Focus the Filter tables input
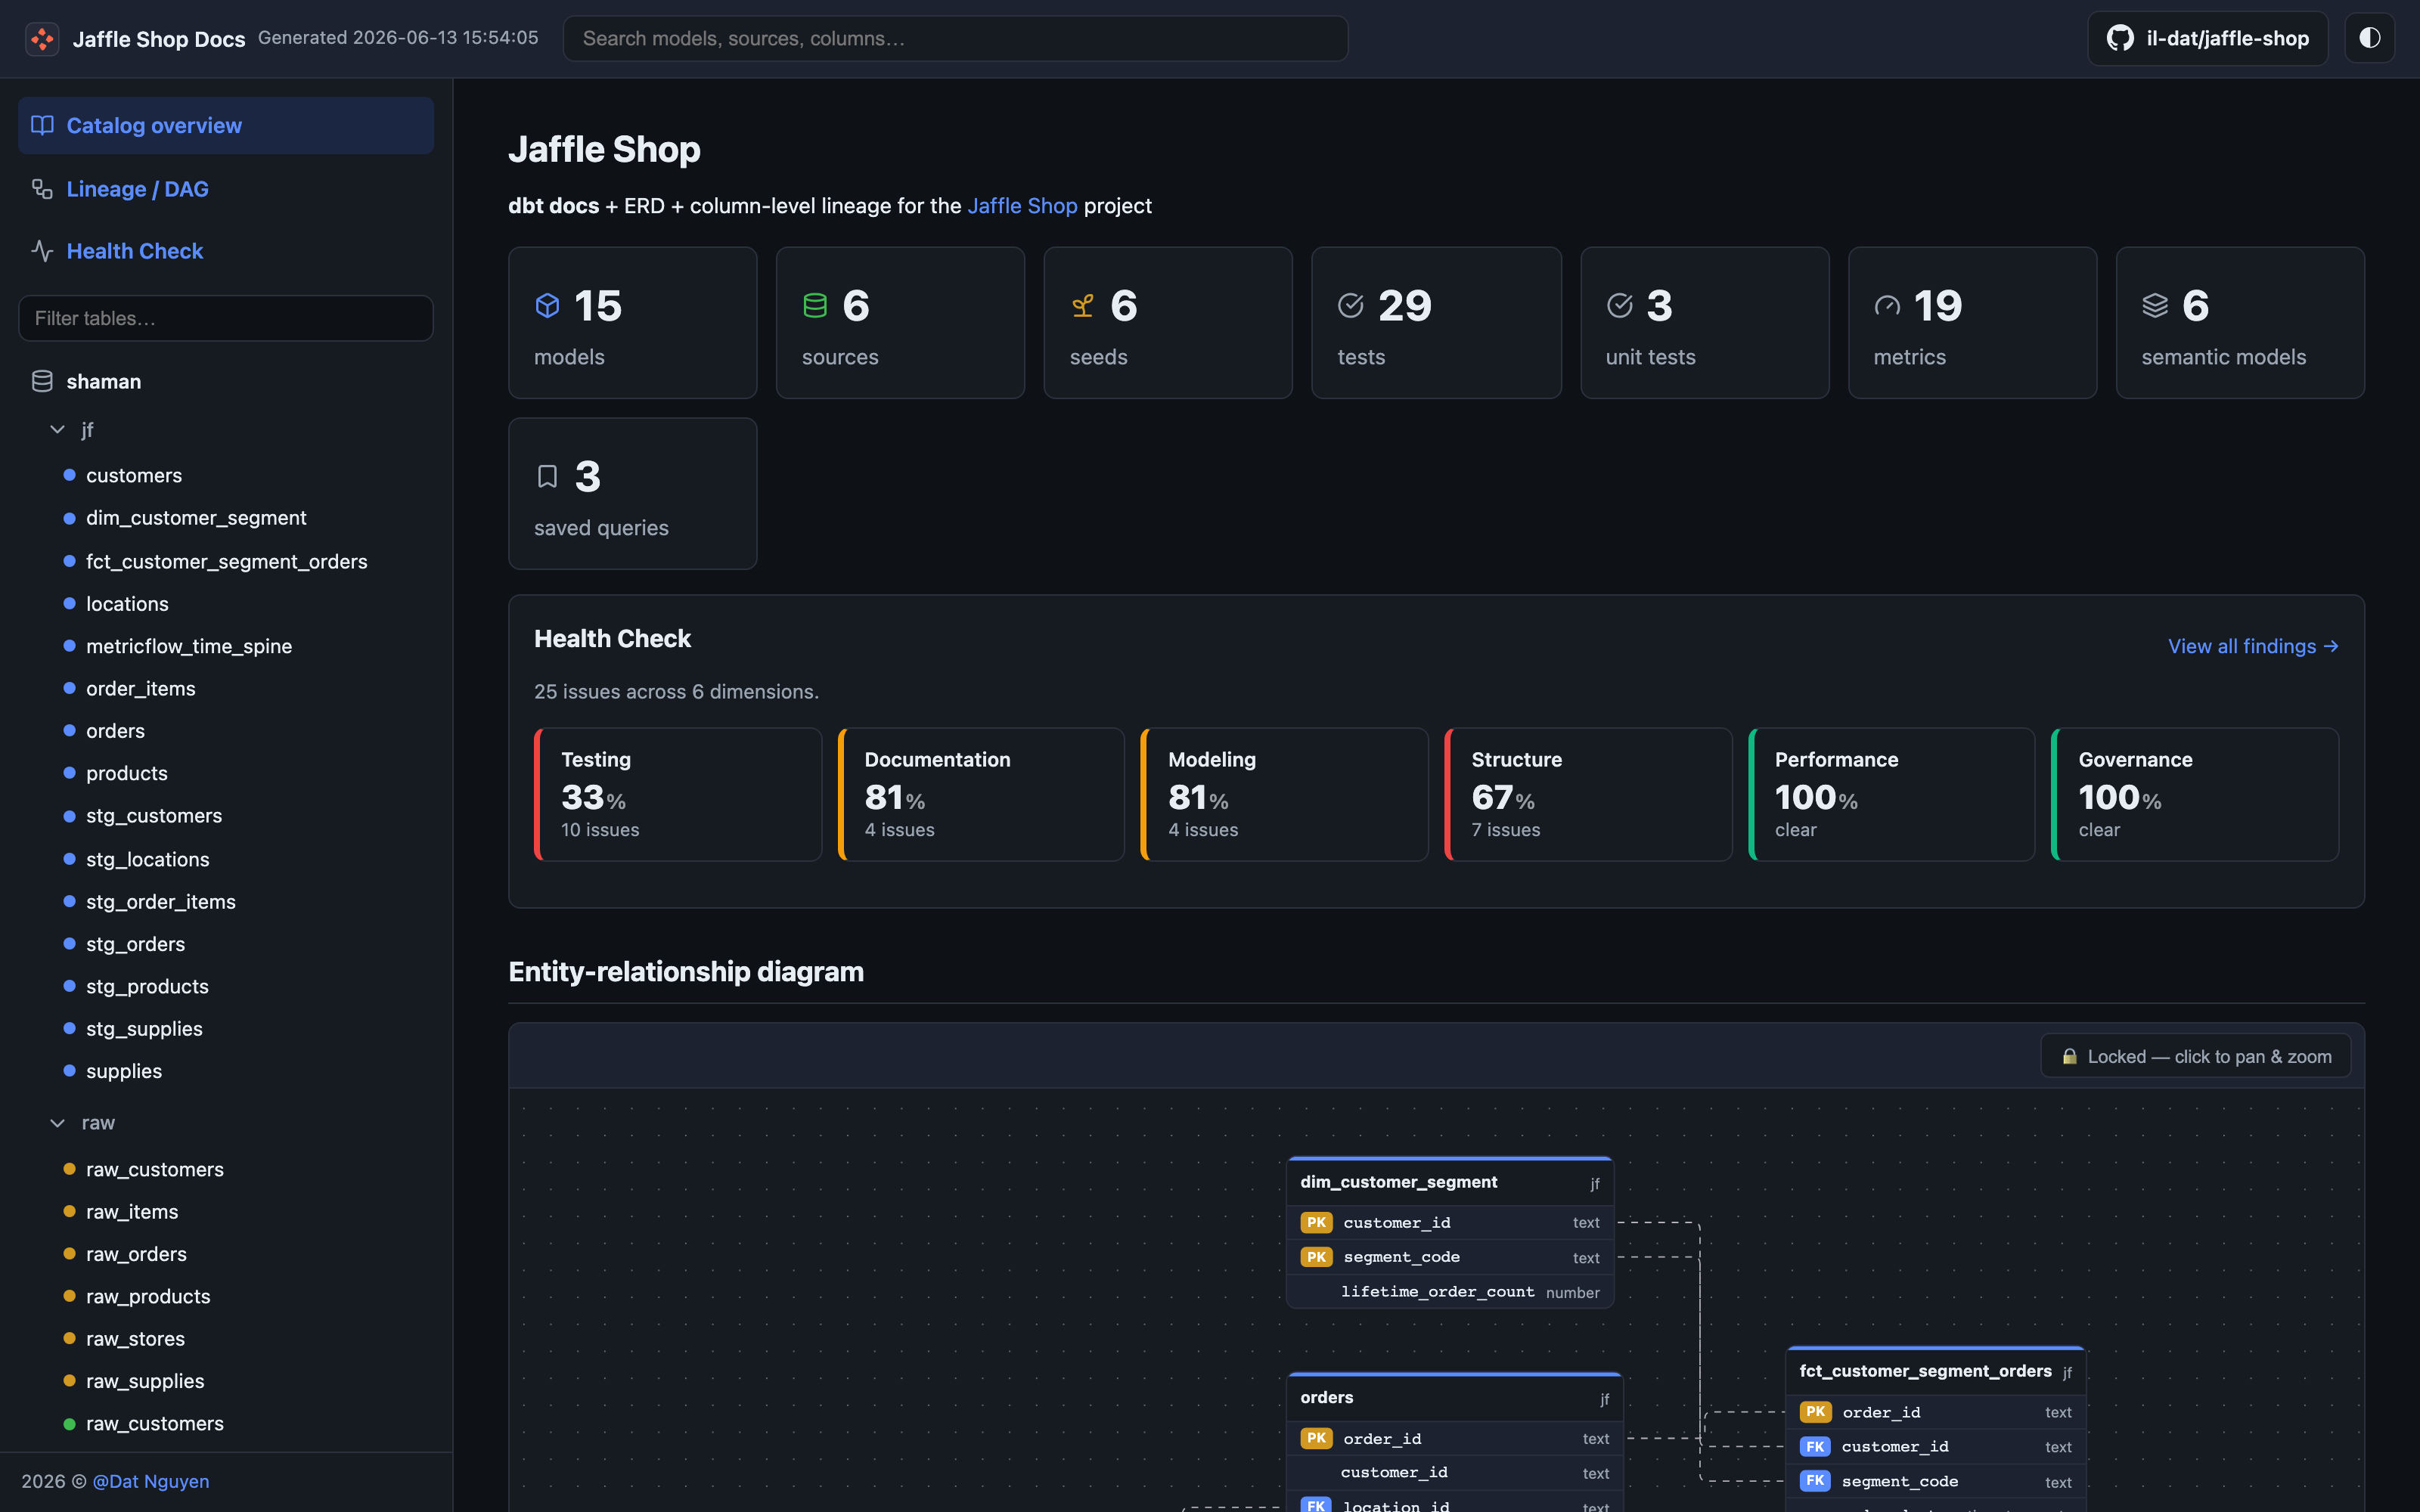The height and width of the screenshot is (1512, 2420). tap(226, 318)
